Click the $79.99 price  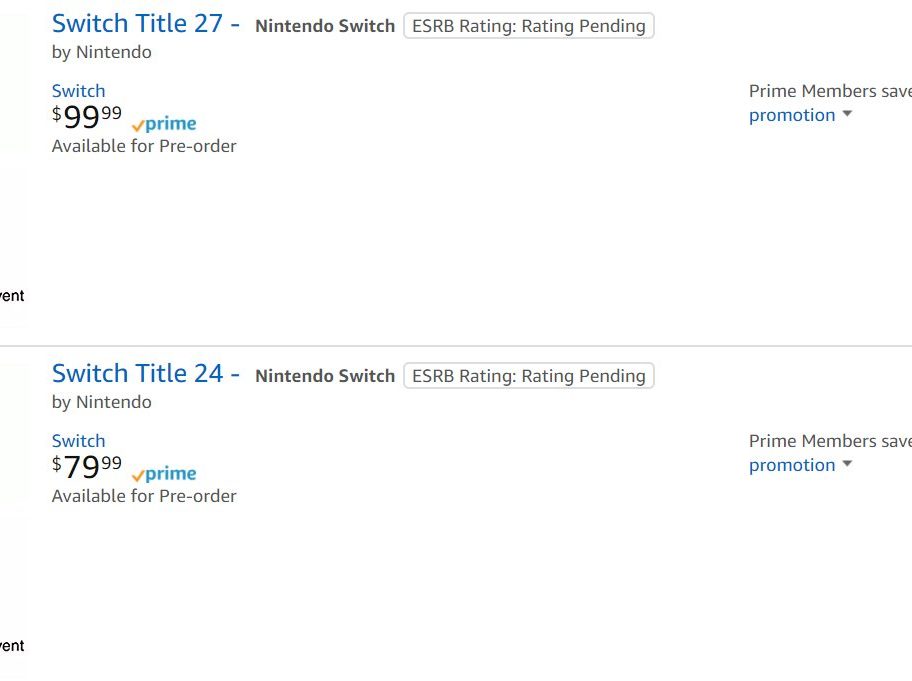[x=87, y=467]
